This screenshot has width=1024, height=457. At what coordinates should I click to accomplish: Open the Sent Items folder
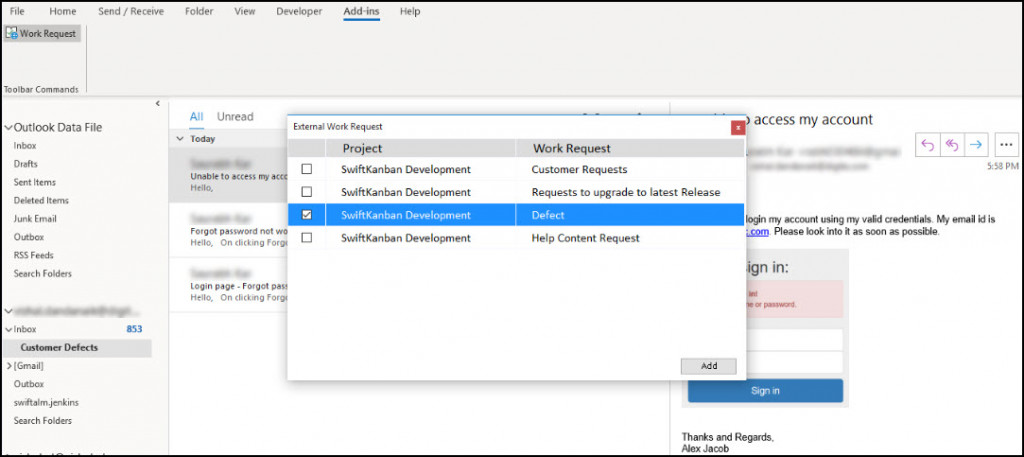point(35,182)
